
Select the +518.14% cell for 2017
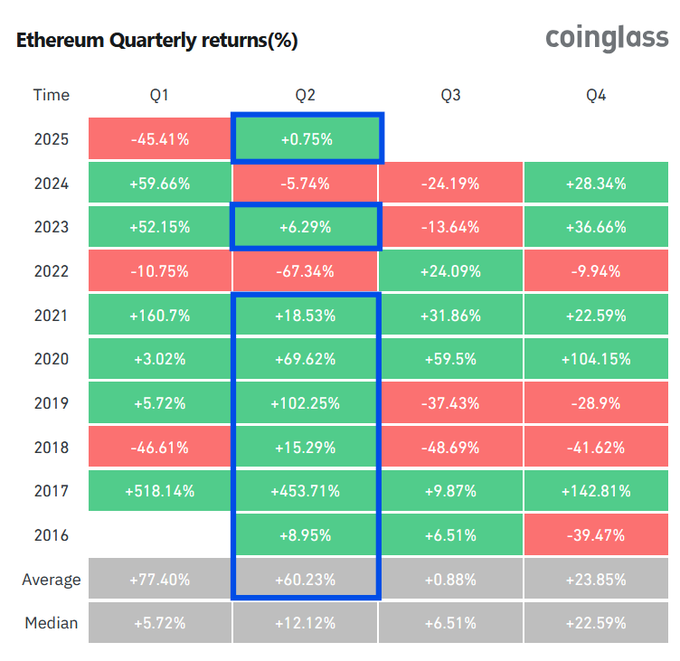pos(159,491)
